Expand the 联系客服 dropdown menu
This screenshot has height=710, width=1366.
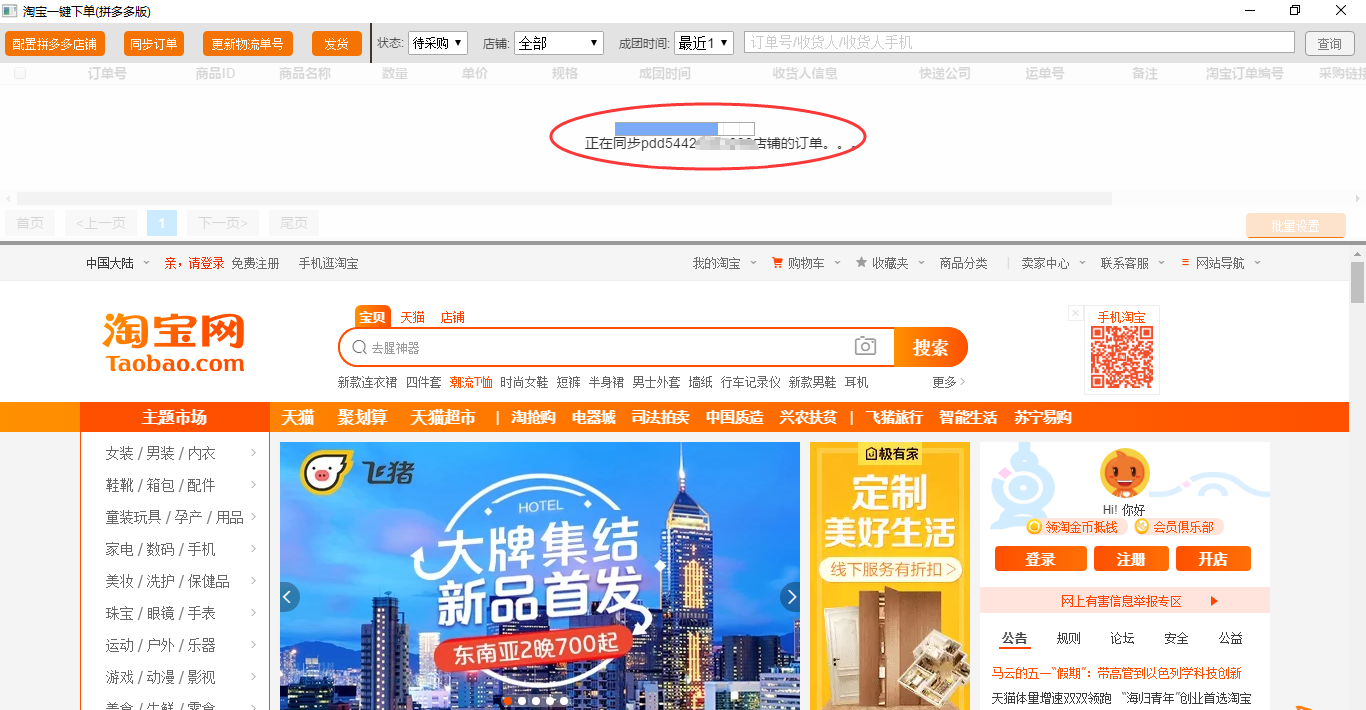pyautogui.click(x=1161, y=263)
